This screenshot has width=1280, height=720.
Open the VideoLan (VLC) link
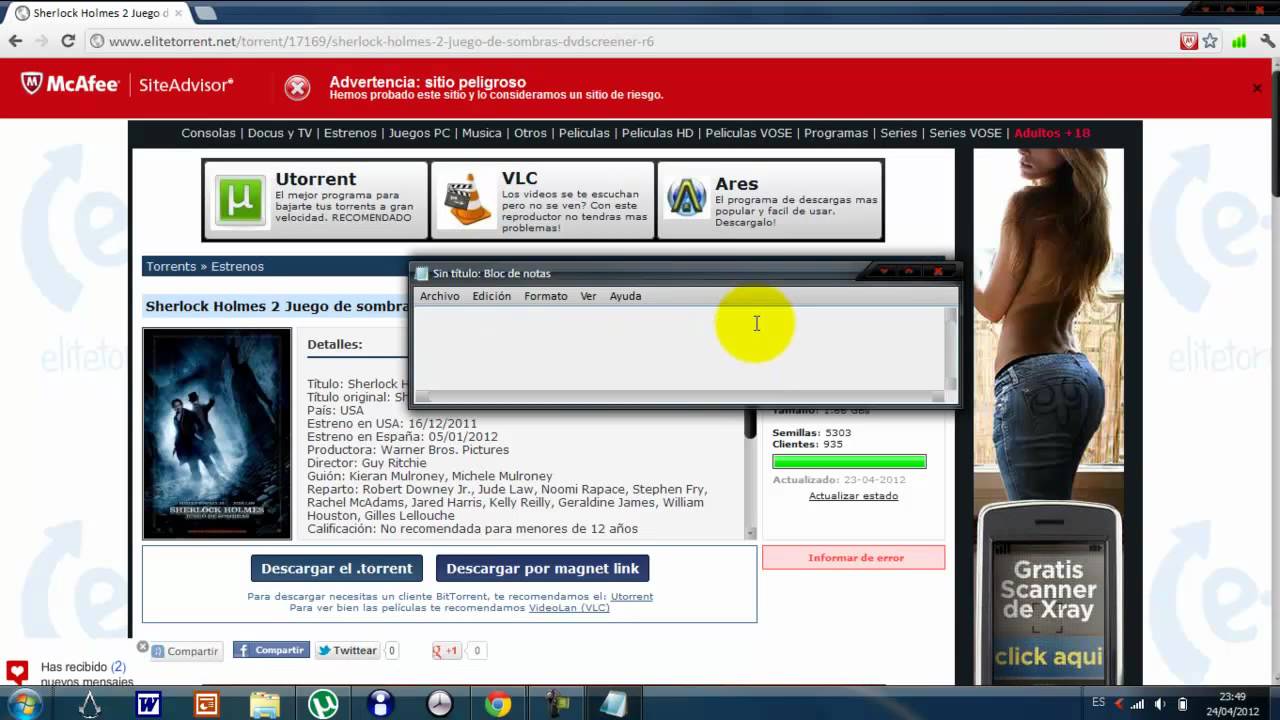click(x=569, y=608)
